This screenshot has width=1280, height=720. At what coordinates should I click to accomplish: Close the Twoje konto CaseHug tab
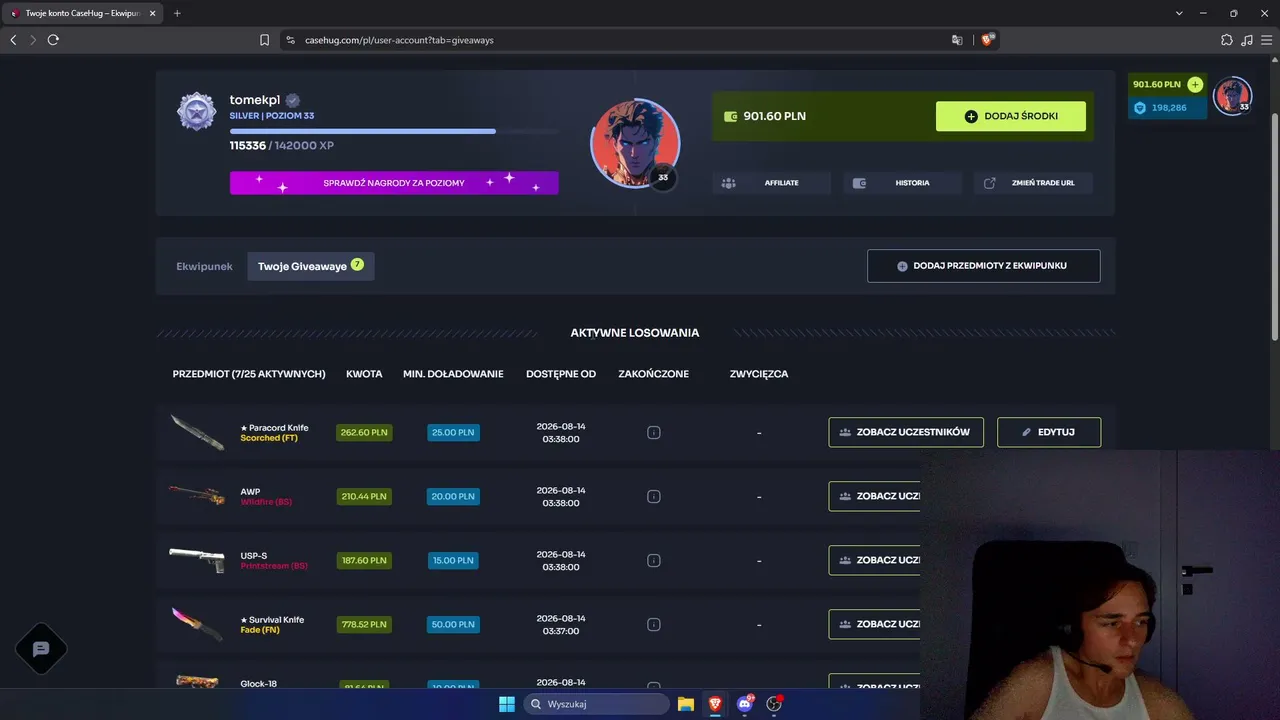click(152, 13)
